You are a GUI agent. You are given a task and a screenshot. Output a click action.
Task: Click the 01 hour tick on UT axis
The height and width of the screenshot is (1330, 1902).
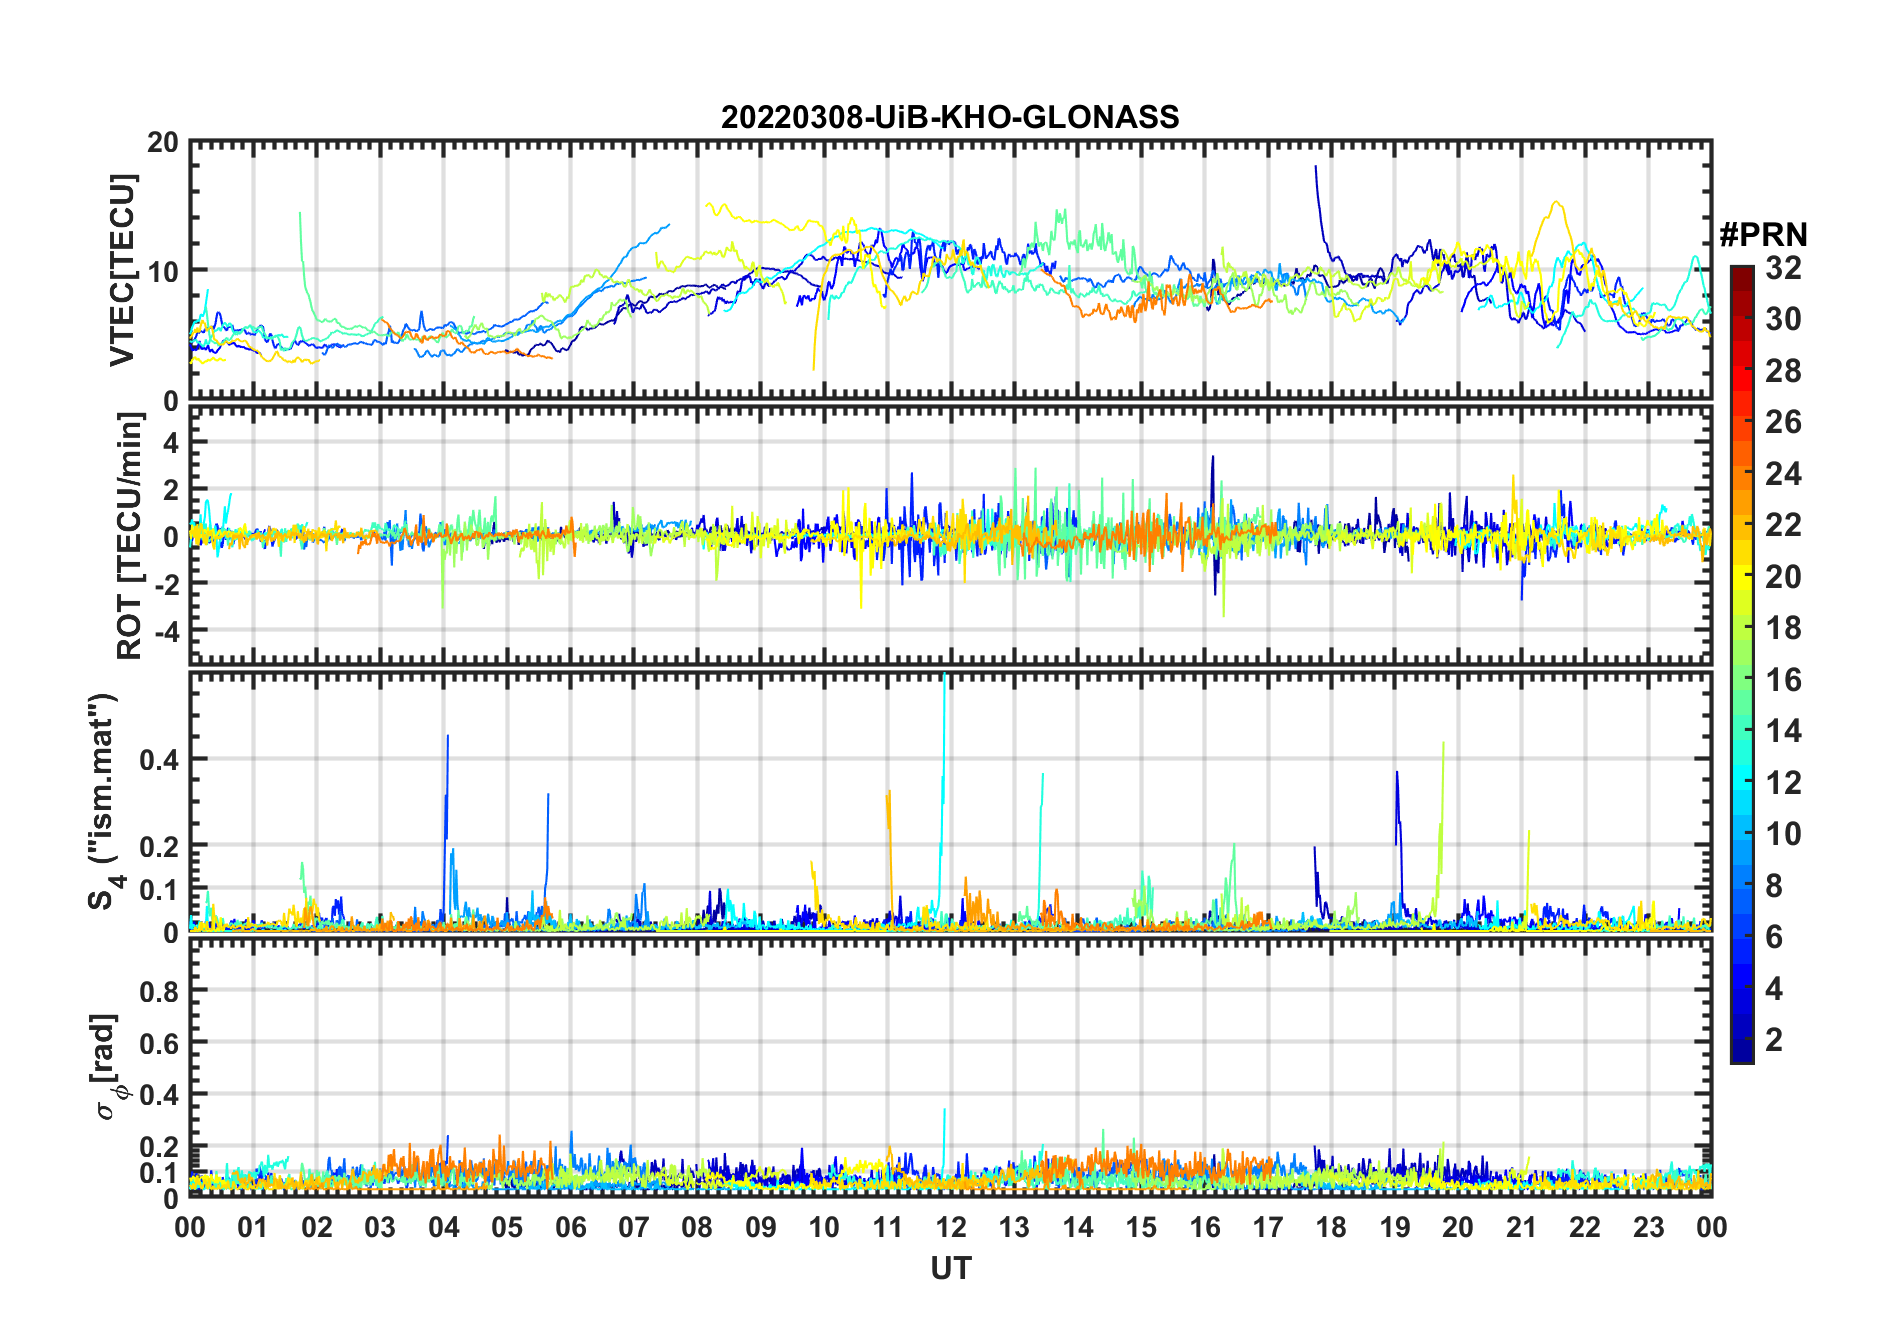pyautogui.click(x=253, y=1227)
